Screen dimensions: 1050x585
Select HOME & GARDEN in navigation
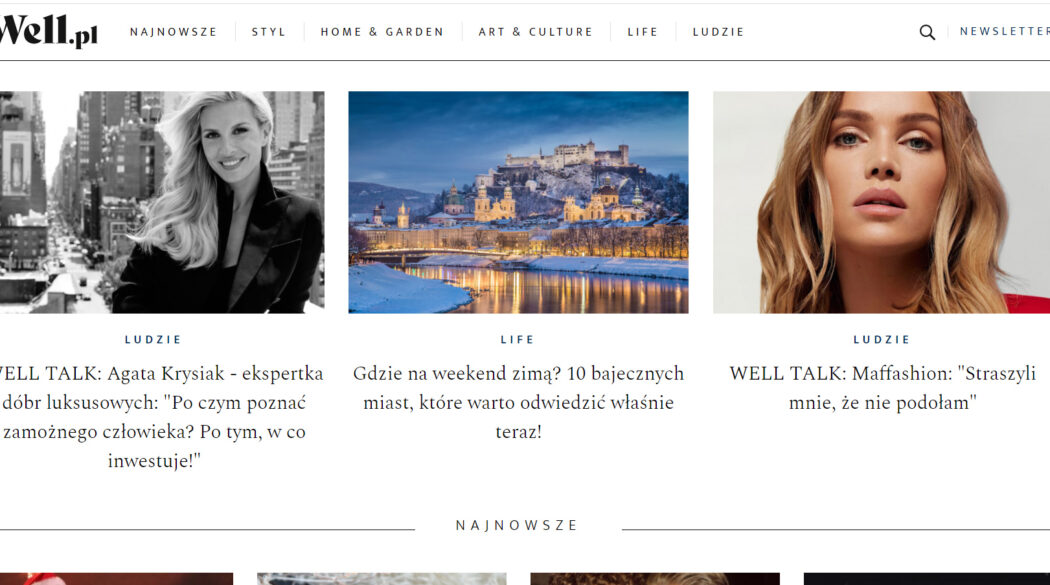pos(382,32)
